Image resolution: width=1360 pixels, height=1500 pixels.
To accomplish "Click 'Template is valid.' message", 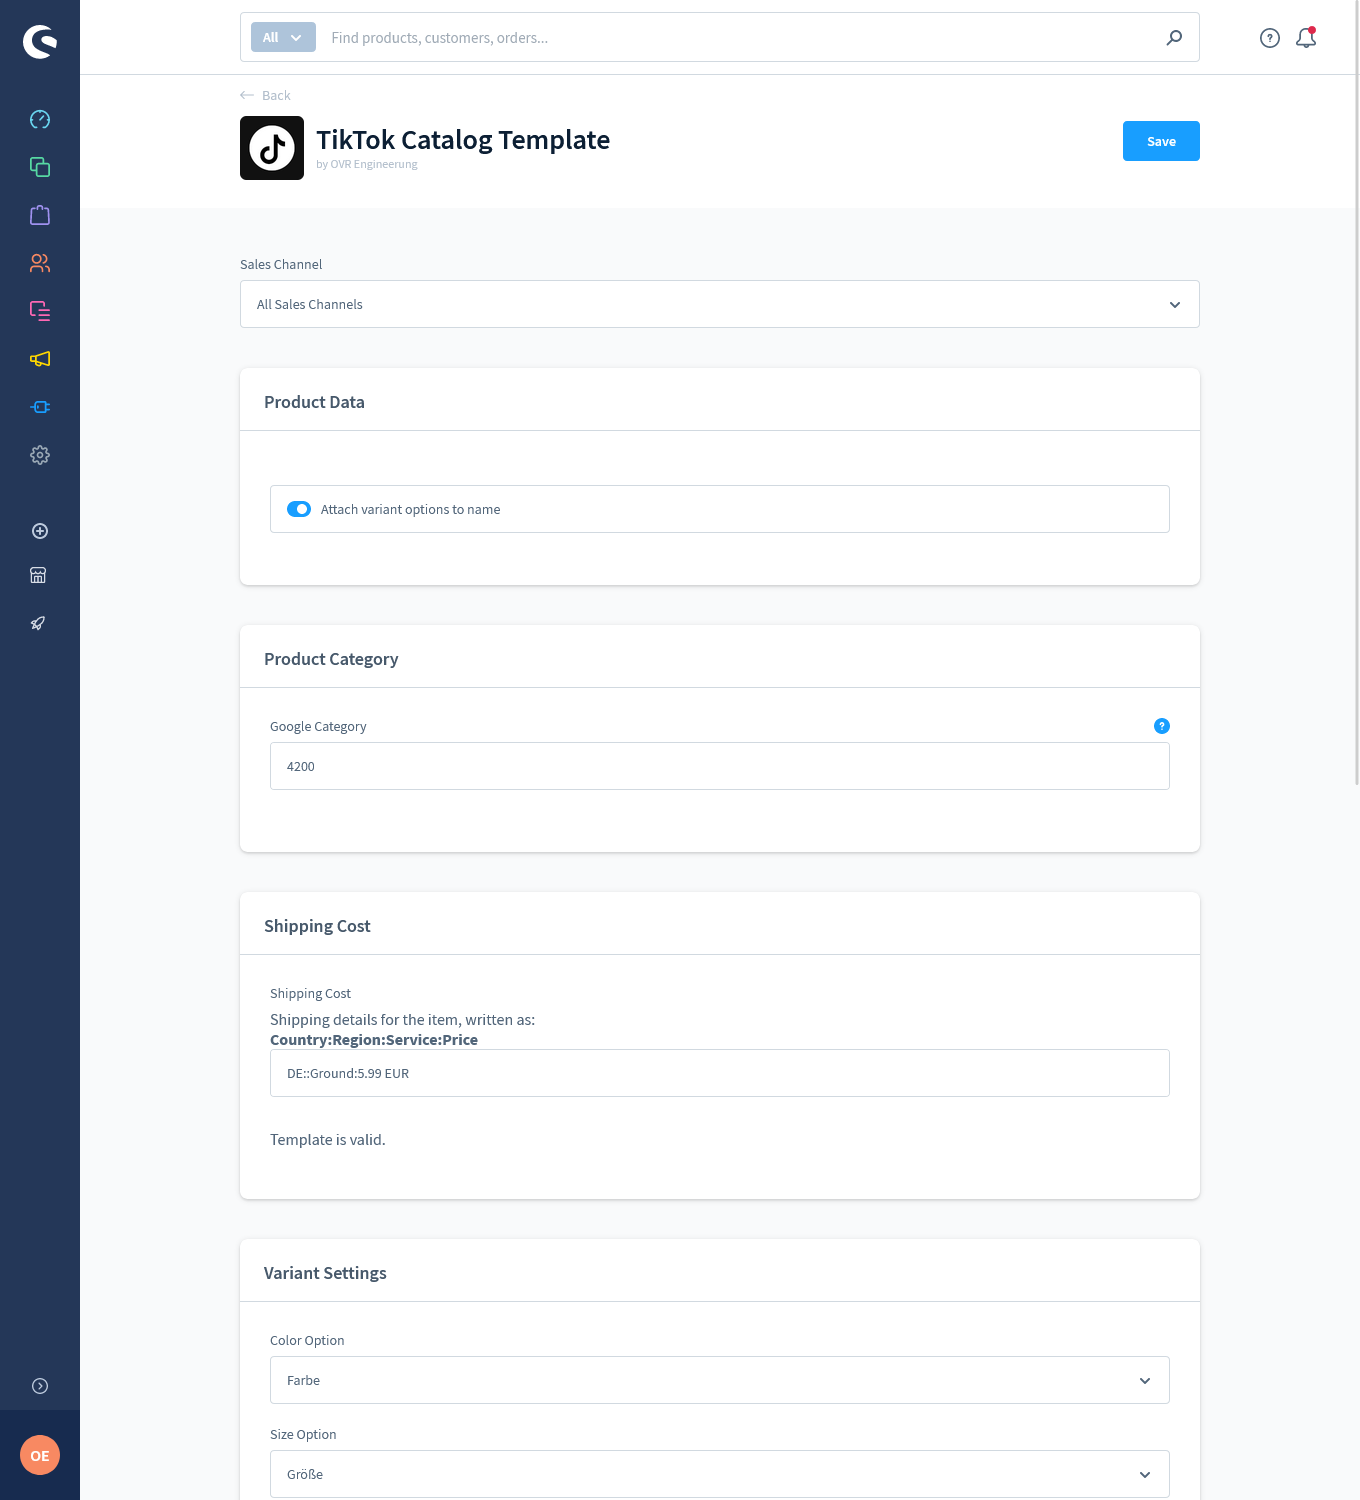I will click(x=328, y=1139).
